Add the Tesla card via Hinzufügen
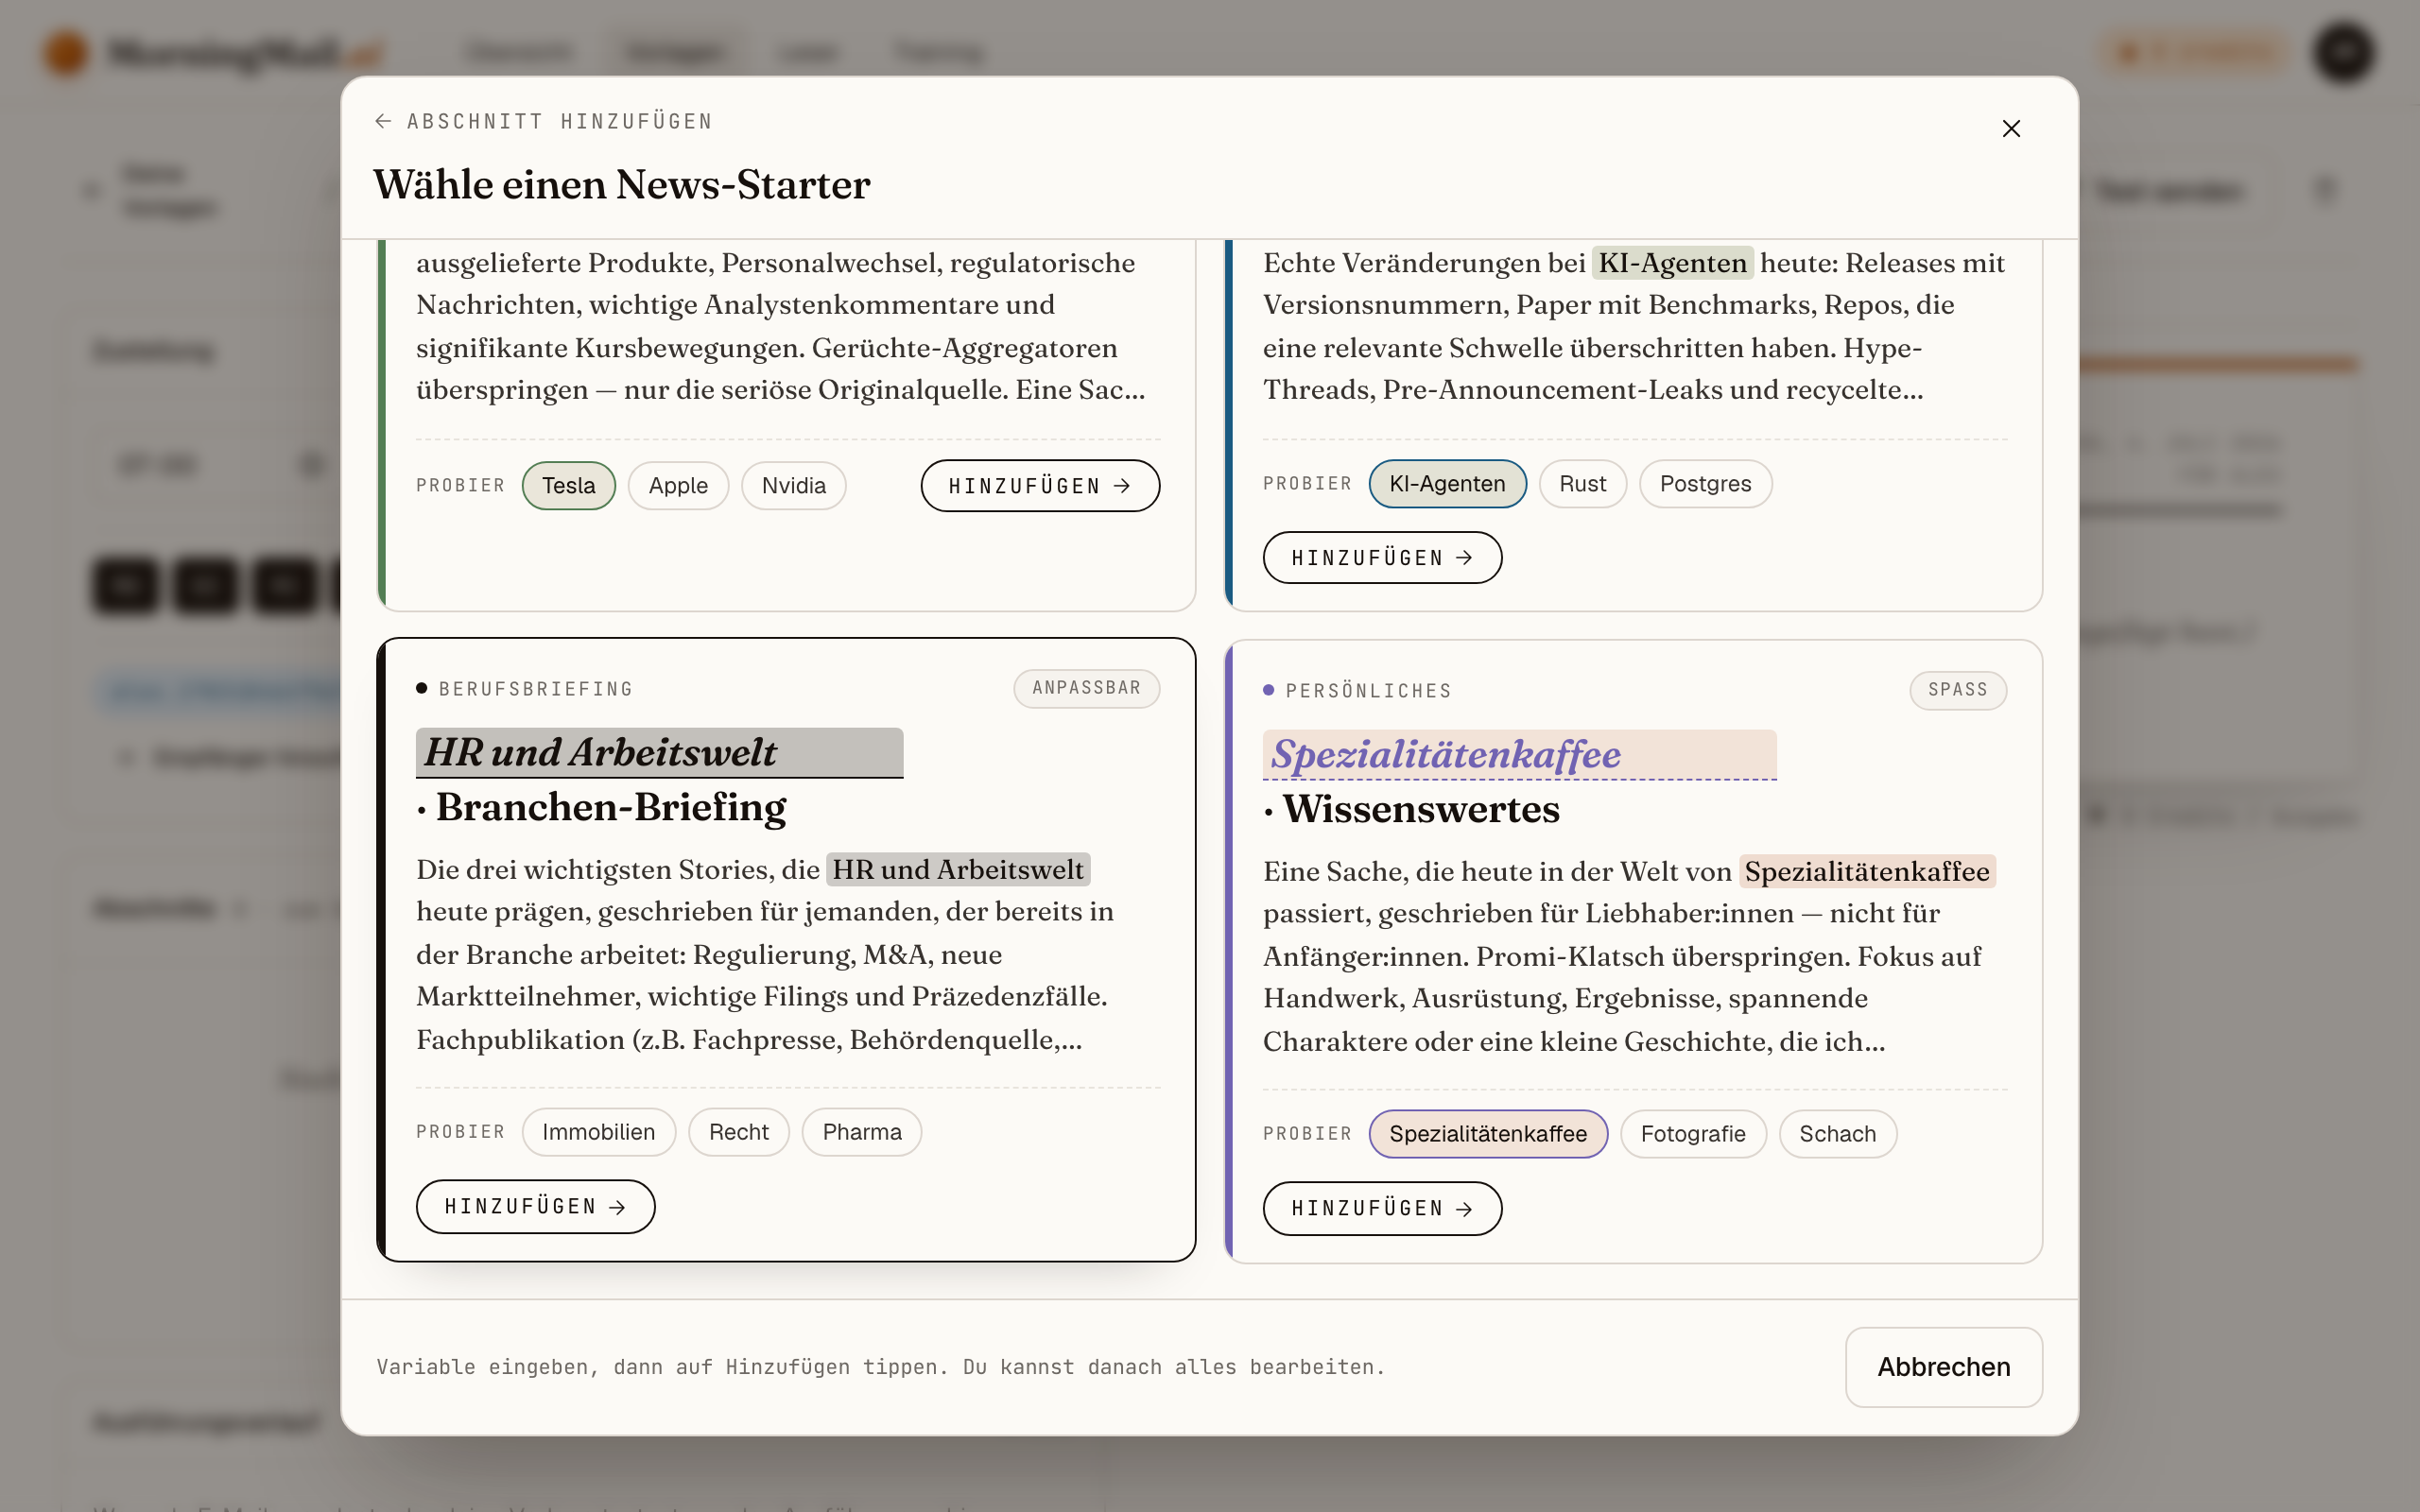The height and width of the screenshot is (1512, 2420). point(1040,485)
